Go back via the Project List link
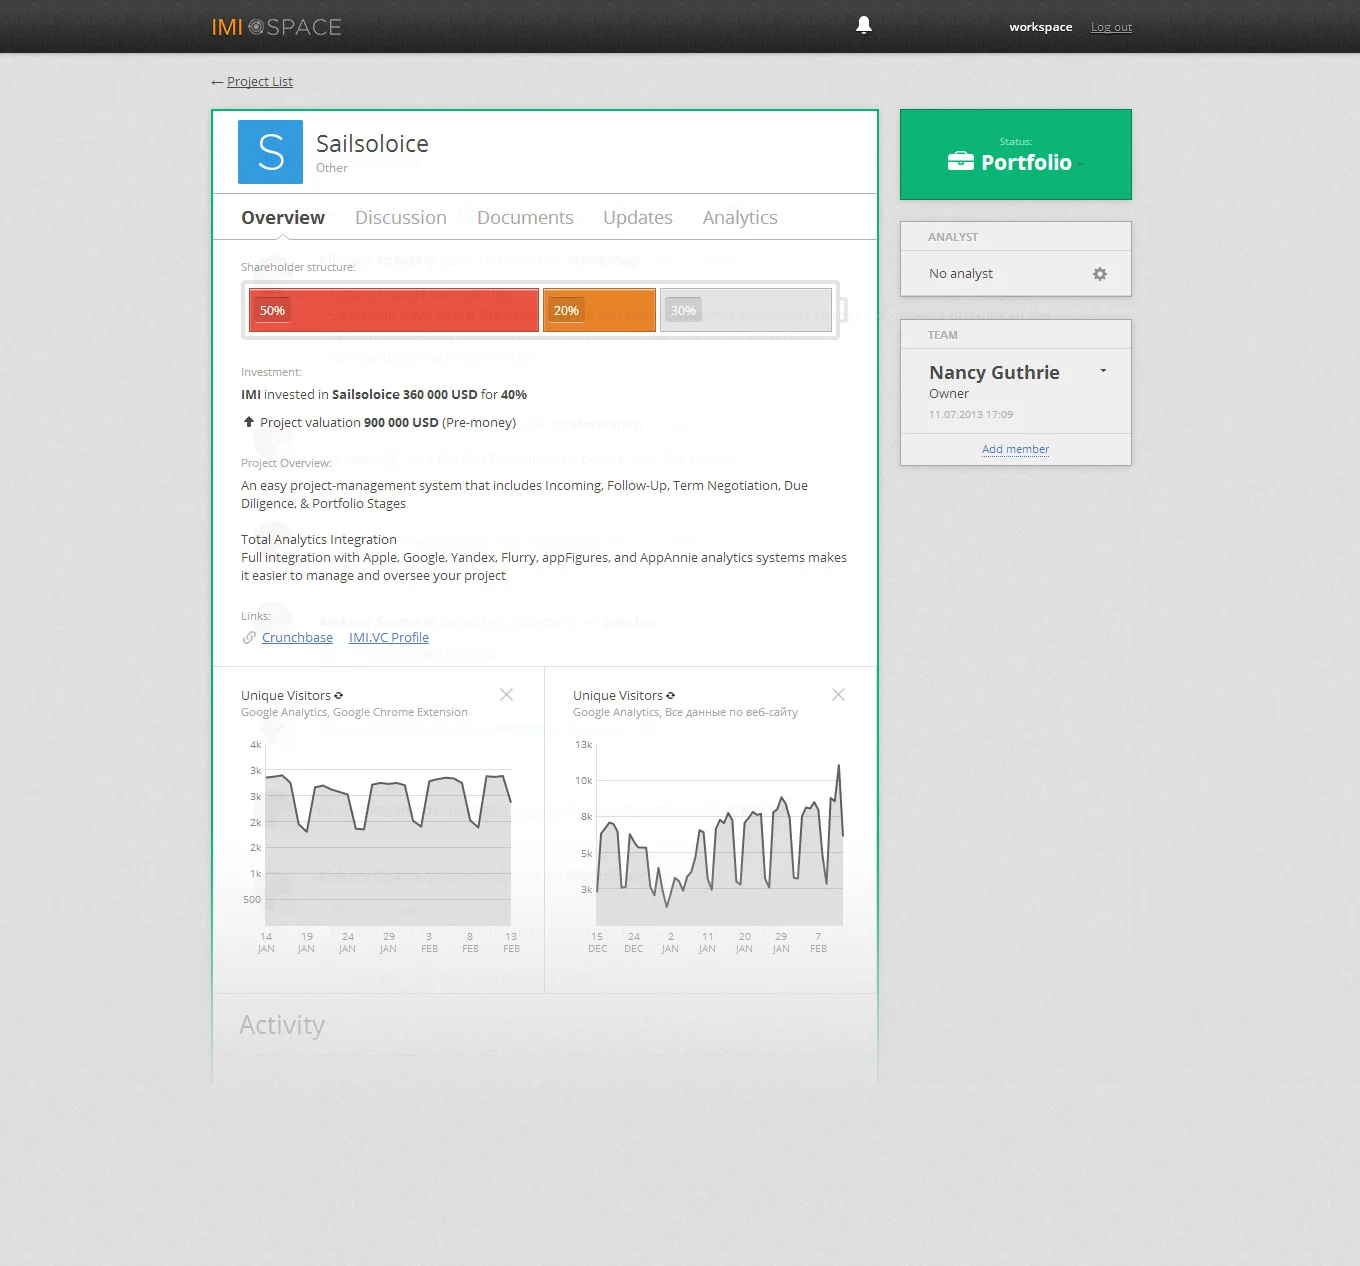Screen dimensions: 1360x1266 (259, 81)
